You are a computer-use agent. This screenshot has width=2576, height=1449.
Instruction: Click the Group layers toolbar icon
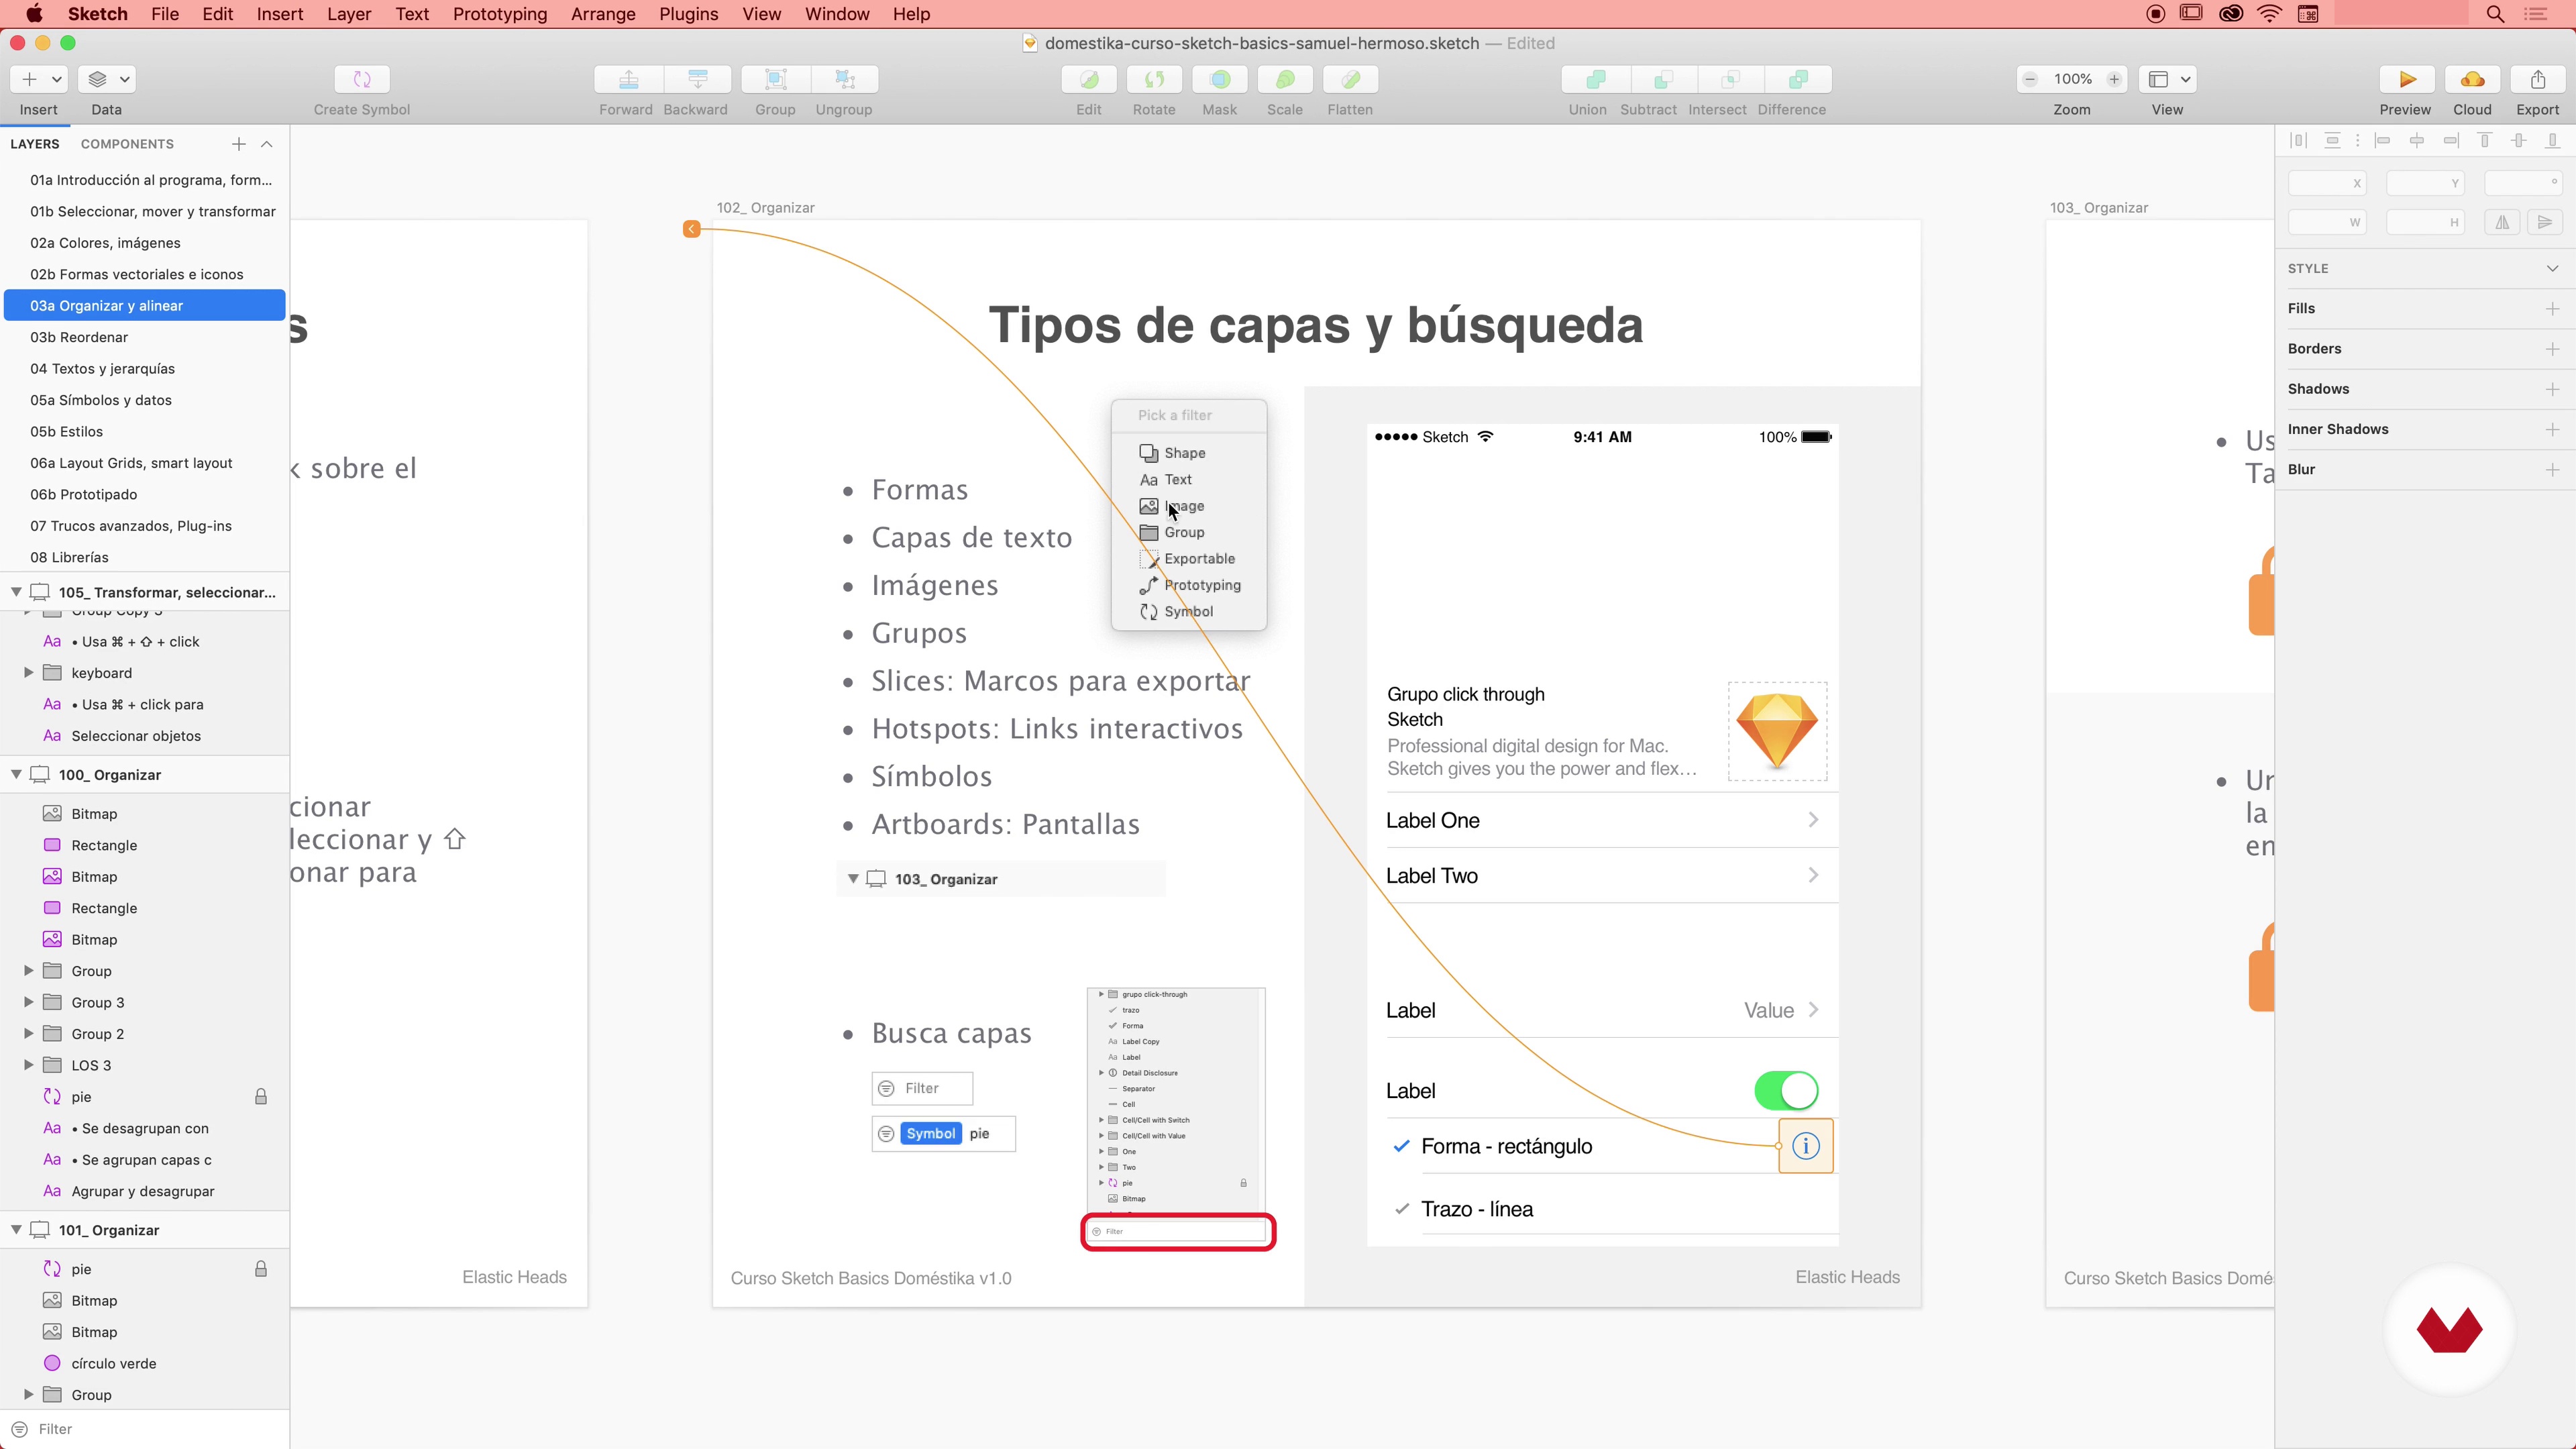(x=775, y=79)
